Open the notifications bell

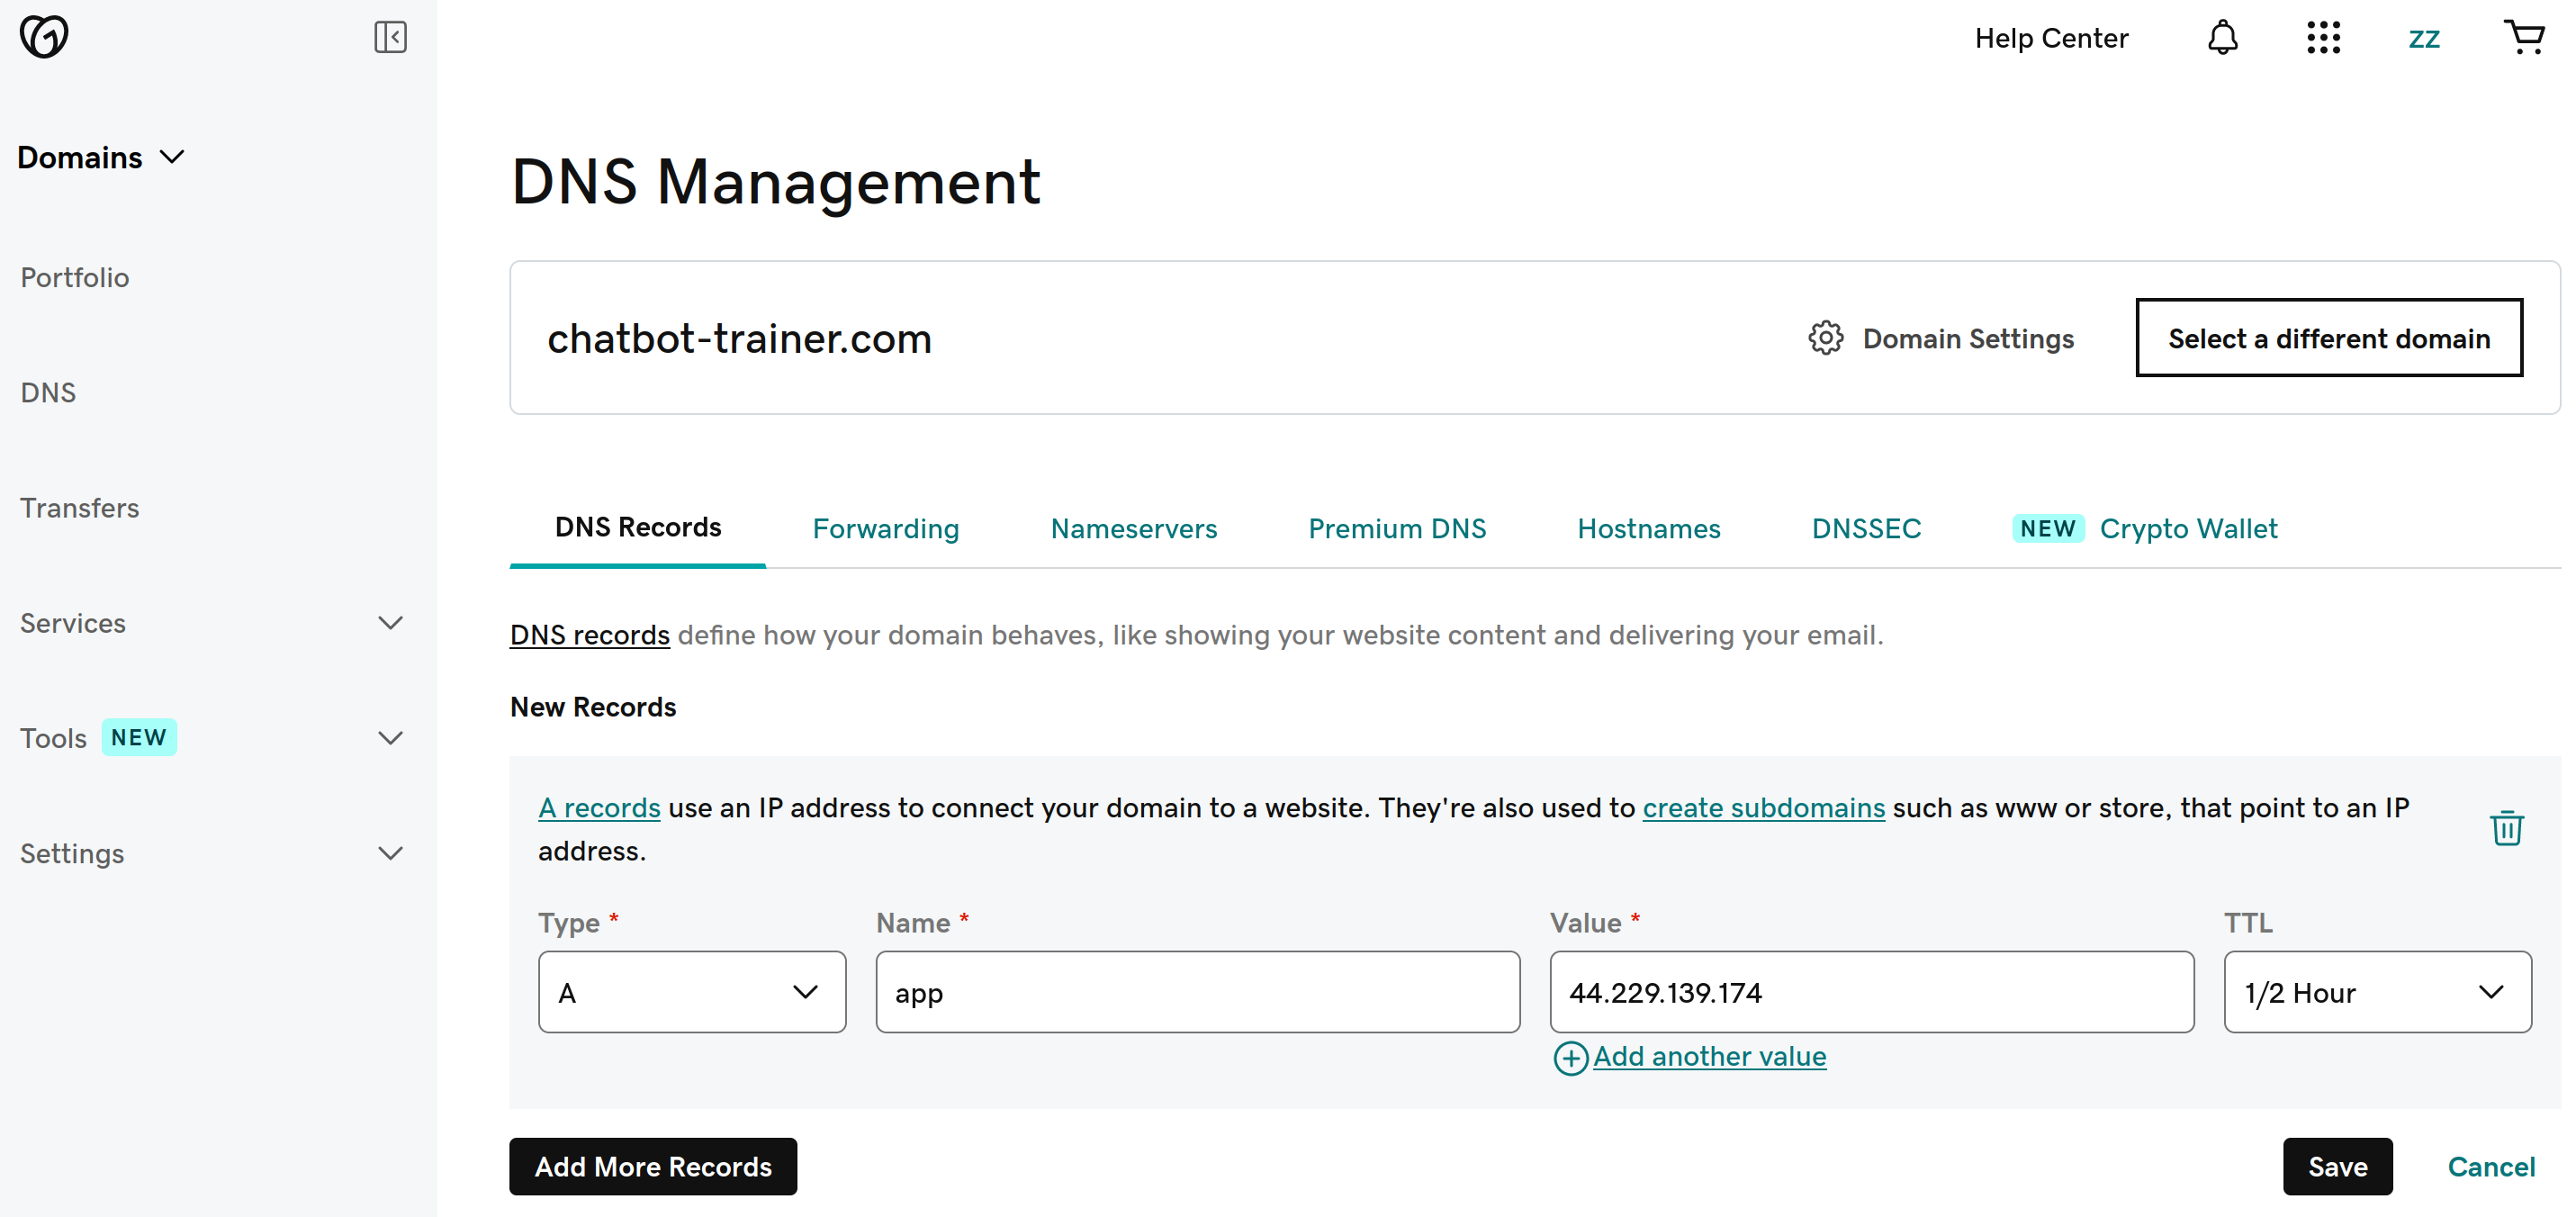coord(2222,38)
